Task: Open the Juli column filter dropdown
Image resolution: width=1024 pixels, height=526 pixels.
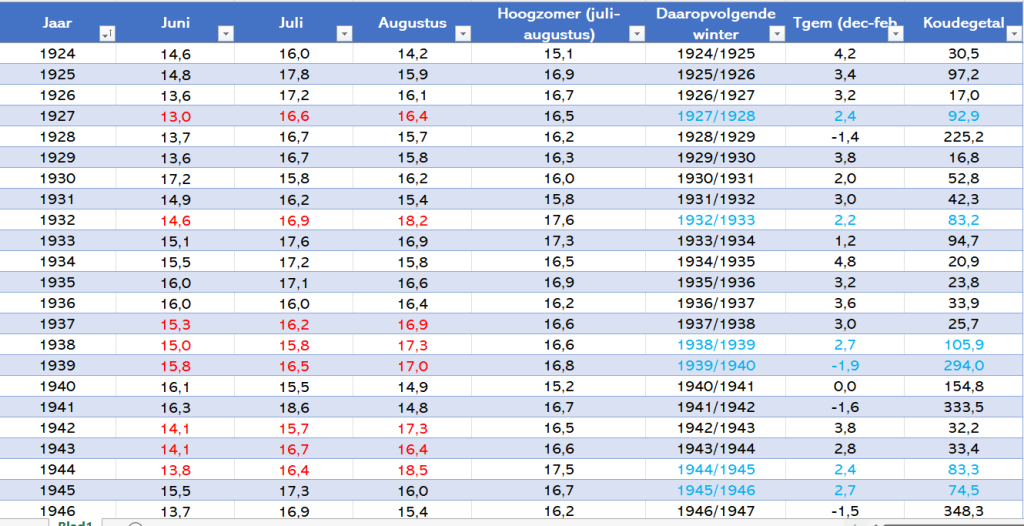Action: click(x=344, y=35)
